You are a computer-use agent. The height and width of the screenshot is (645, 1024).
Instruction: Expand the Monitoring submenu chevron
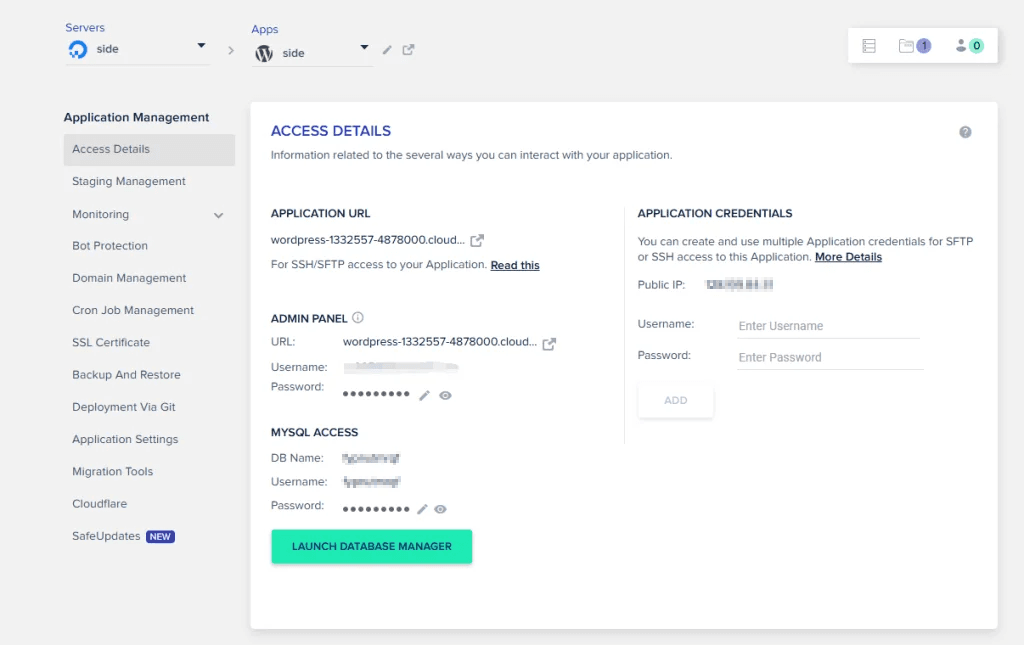coord(219,215)
